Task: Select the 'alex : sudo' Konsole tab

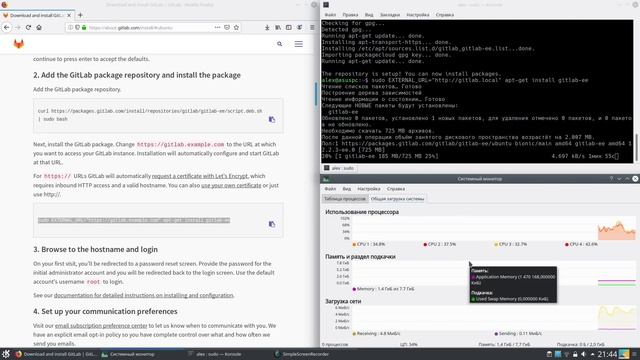Action: point(339,168)
